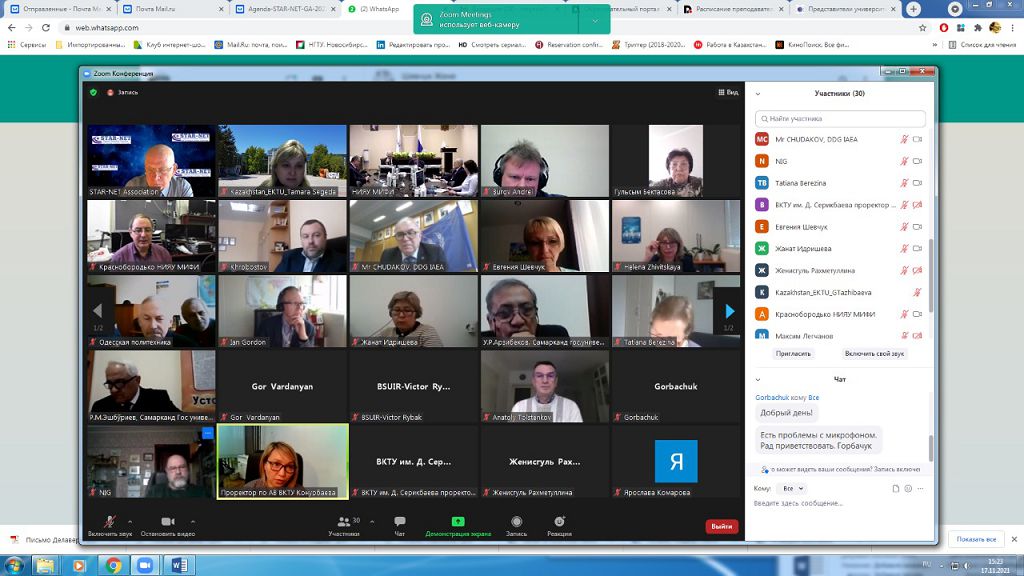Image resolution: width=1024 pixels, height=576 pixels.
Task: Click Chrome reload page icon
Action: [46, 27]
